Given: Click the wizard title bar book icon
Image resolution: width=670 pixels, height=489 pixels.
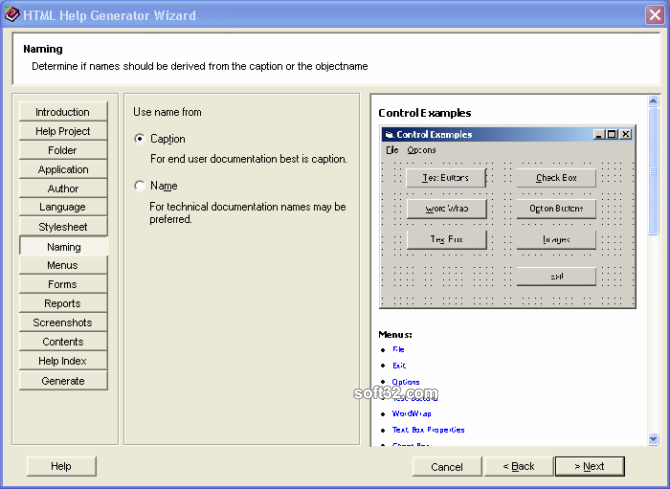Looking at the screenshot, I should click(x=12, y=14).
